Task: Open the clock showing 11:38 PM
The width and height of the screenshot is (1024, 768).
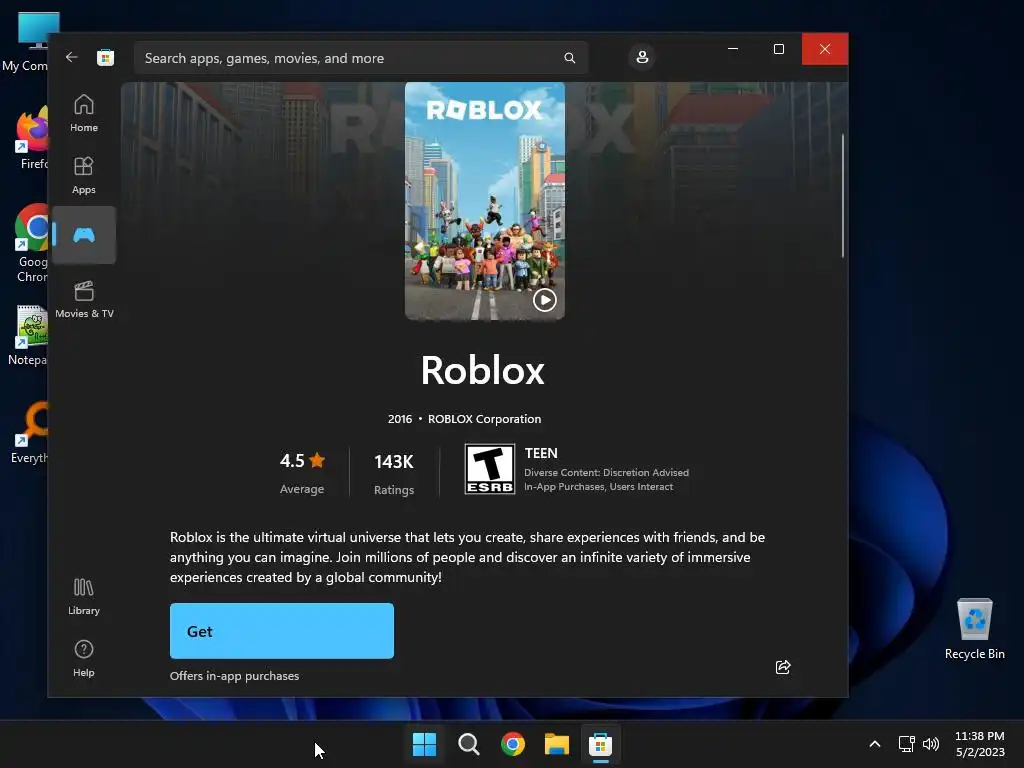Action: (980, 744)
